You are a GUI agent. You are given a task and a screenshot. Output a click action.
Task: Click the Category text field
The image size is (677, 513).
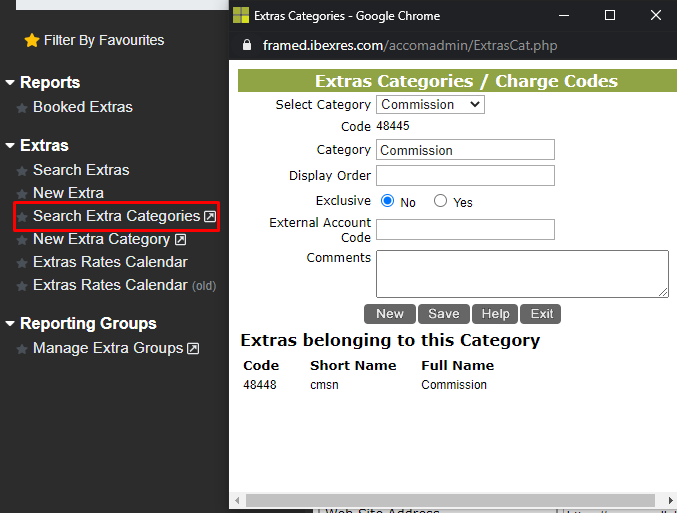tap(465, 150)
